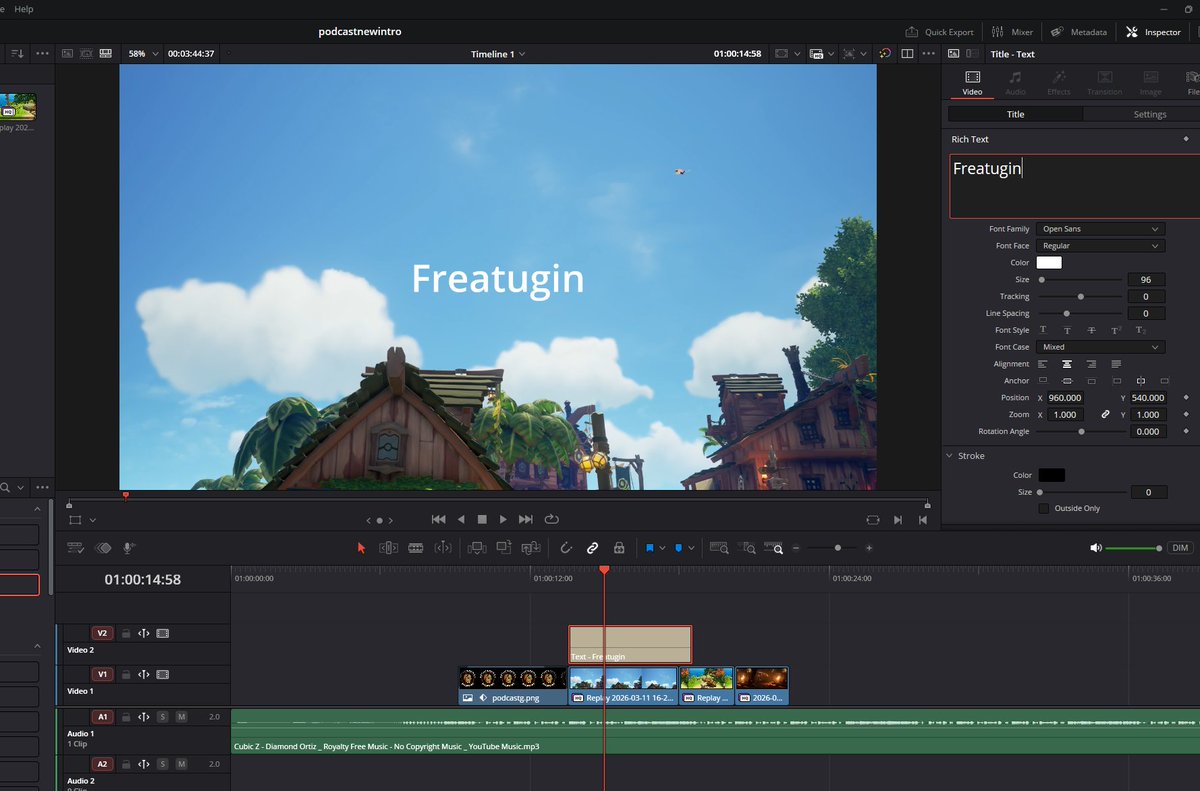Click the timeline zoom-in plus button
Viewport: 1200px width, 791px height.
point(869,548)
